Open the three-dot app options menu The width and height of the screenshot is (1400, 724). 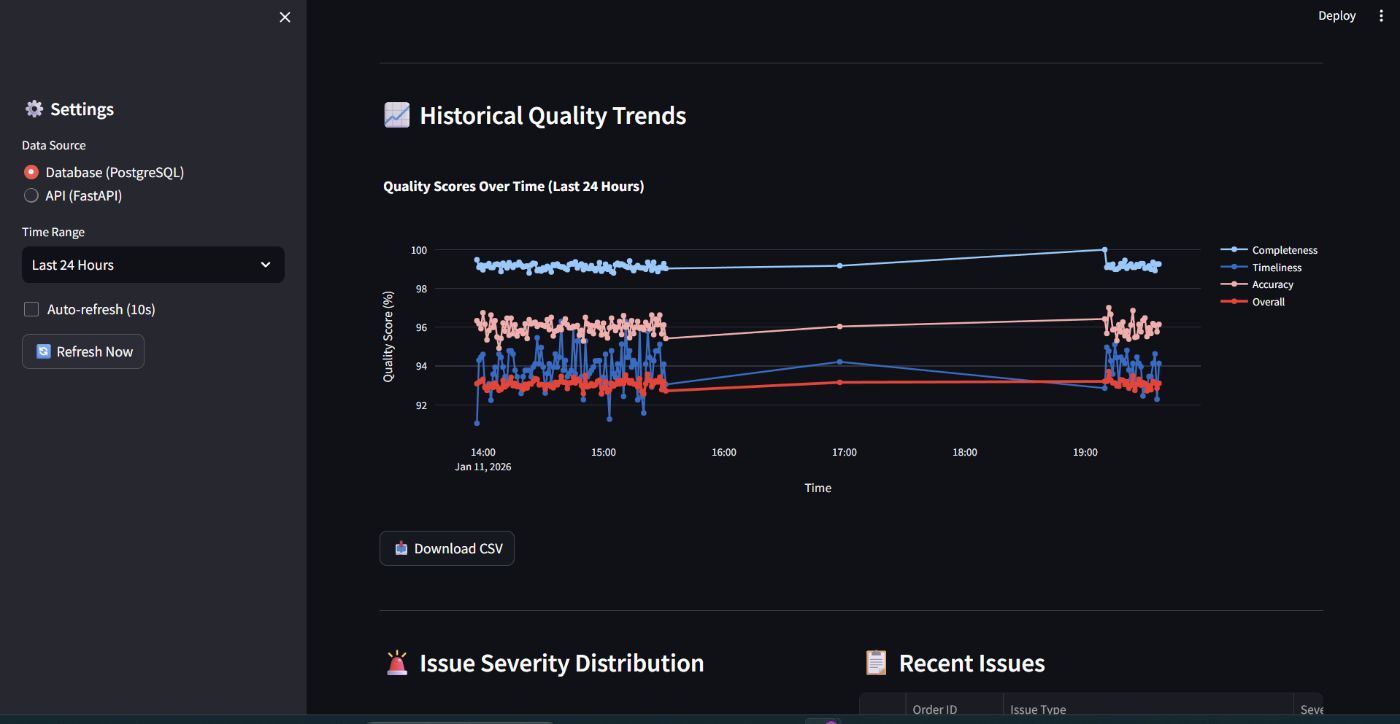tap(1381, 15)
